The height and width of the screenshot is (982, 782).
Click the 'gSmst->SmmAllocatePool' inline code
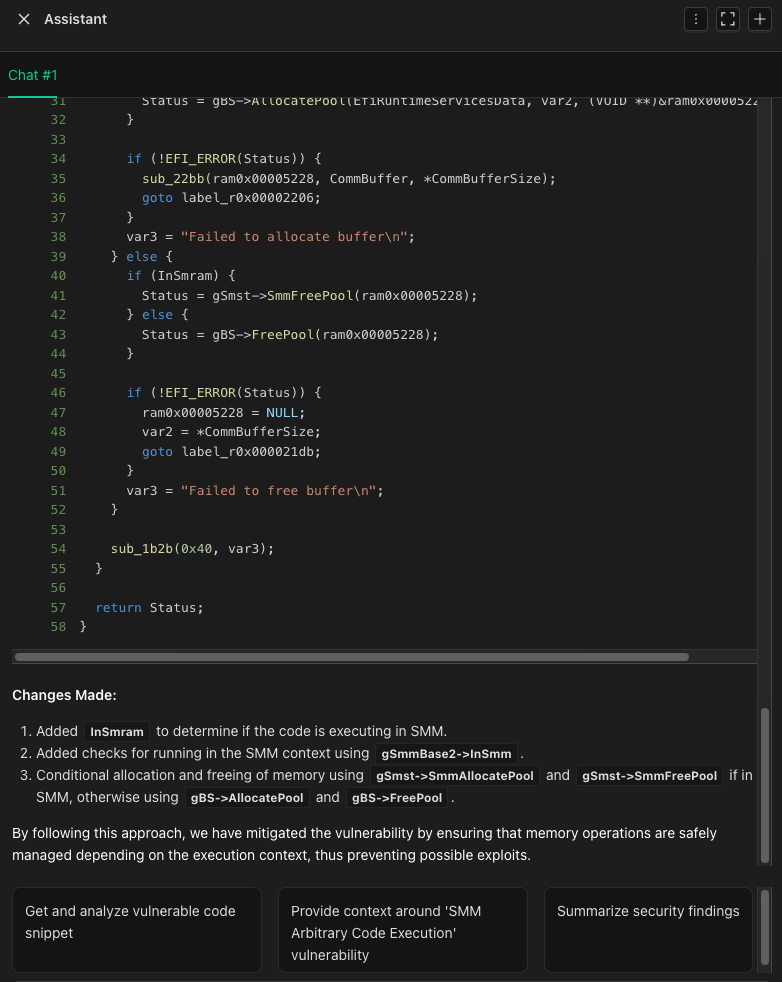pos(455,776)
